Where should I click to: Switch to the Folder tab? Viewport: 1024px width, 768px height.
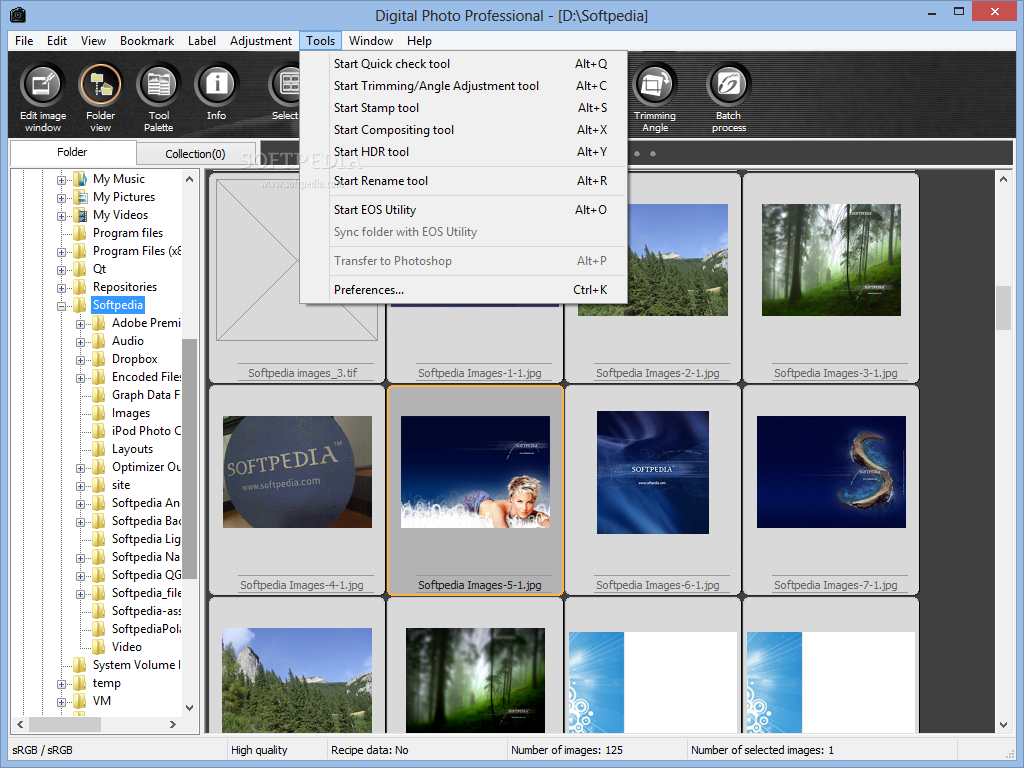[x=72, y=152]
